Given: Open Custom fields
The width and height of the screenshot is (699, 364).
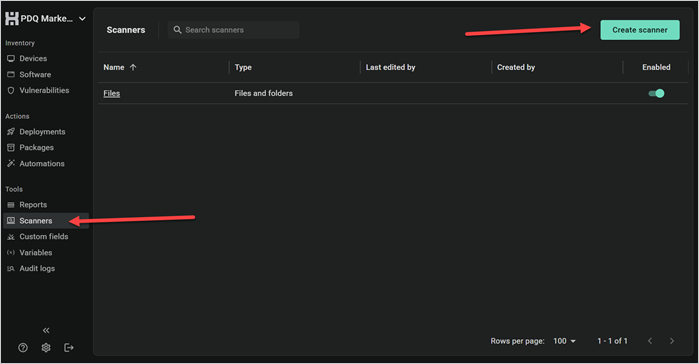Looking at the screenshot, I should 44,237.
